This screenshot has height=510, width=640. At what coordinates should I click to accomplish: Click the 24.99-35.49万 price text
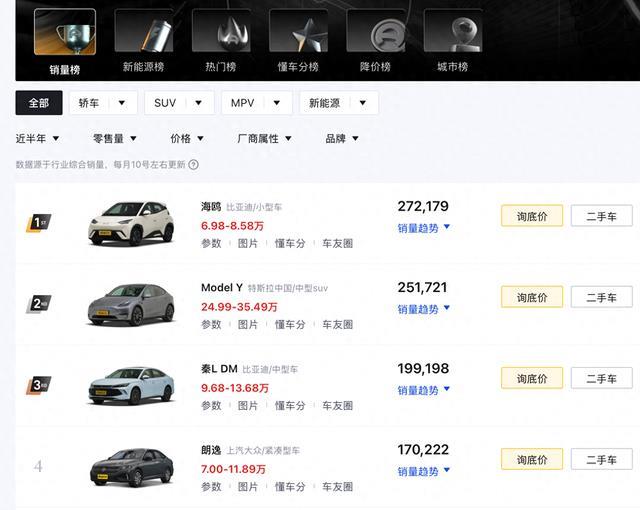point(239,307)
